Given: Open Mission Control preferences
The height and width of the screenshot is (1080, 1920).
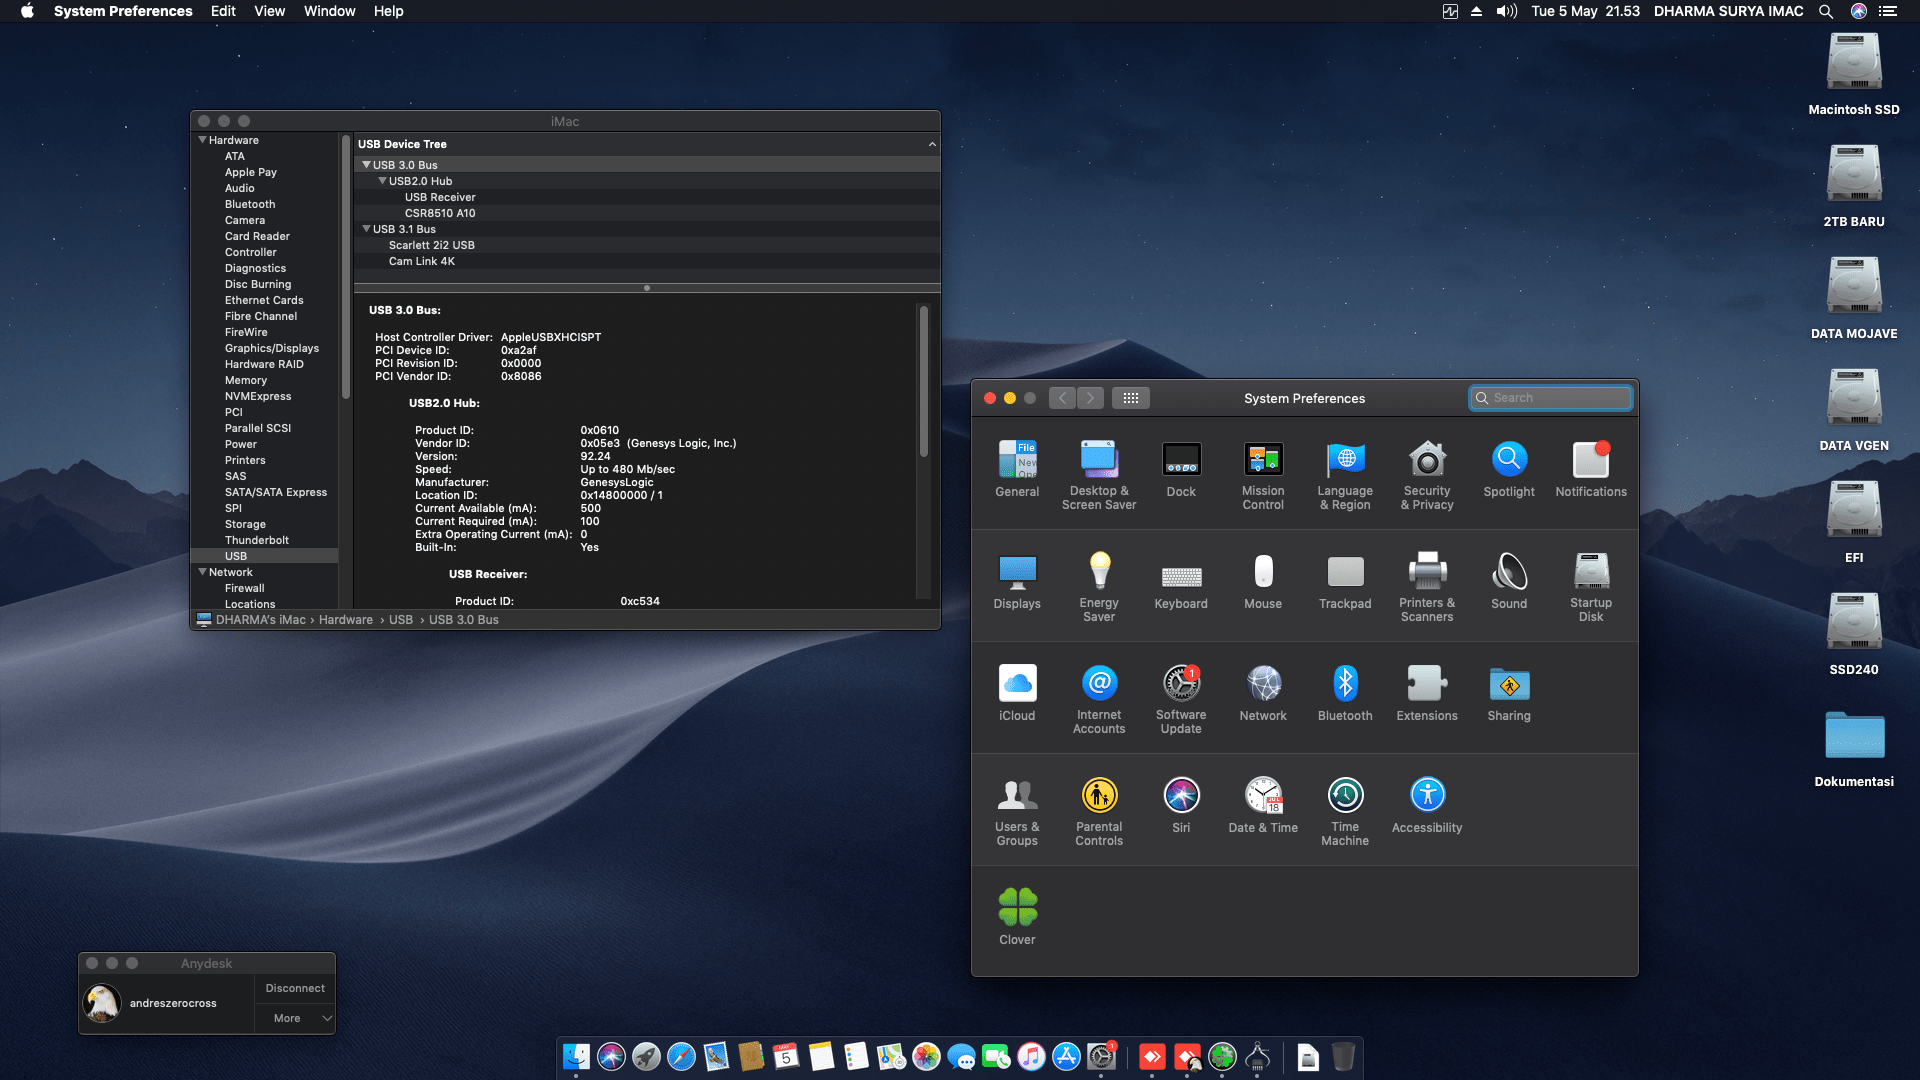Looking at the screenshot, I should click(1263, 475).
